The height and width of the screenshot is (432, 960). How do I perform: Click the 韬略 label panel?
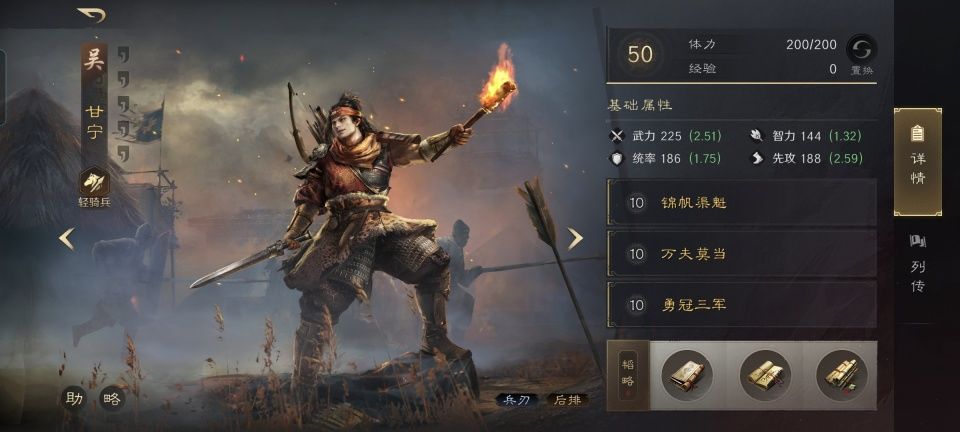pos(627,375)
